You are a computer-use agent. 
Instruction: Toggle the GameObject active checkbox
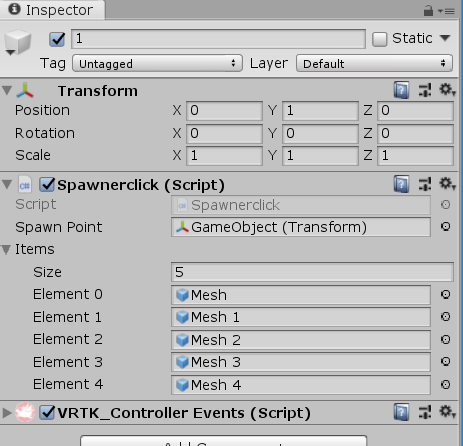pos(57,39)
